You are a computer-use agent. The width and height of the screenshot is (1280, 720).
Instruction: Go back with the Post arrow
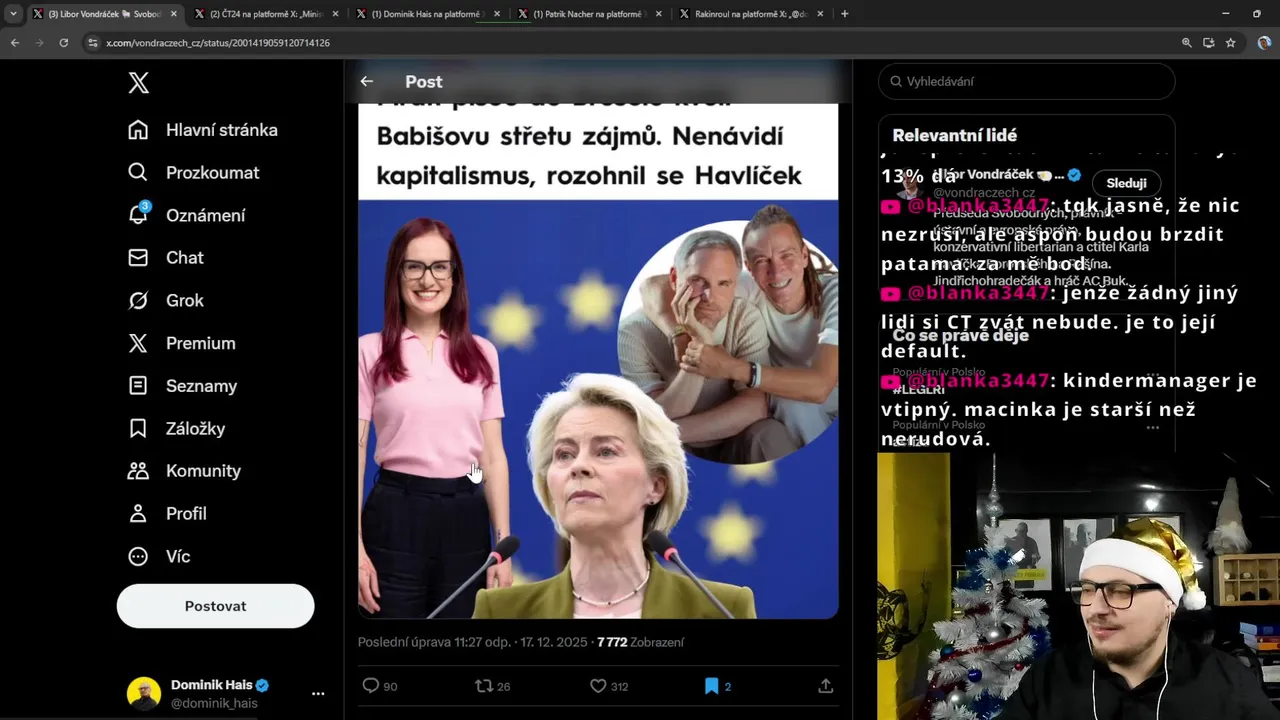[367, 81]
